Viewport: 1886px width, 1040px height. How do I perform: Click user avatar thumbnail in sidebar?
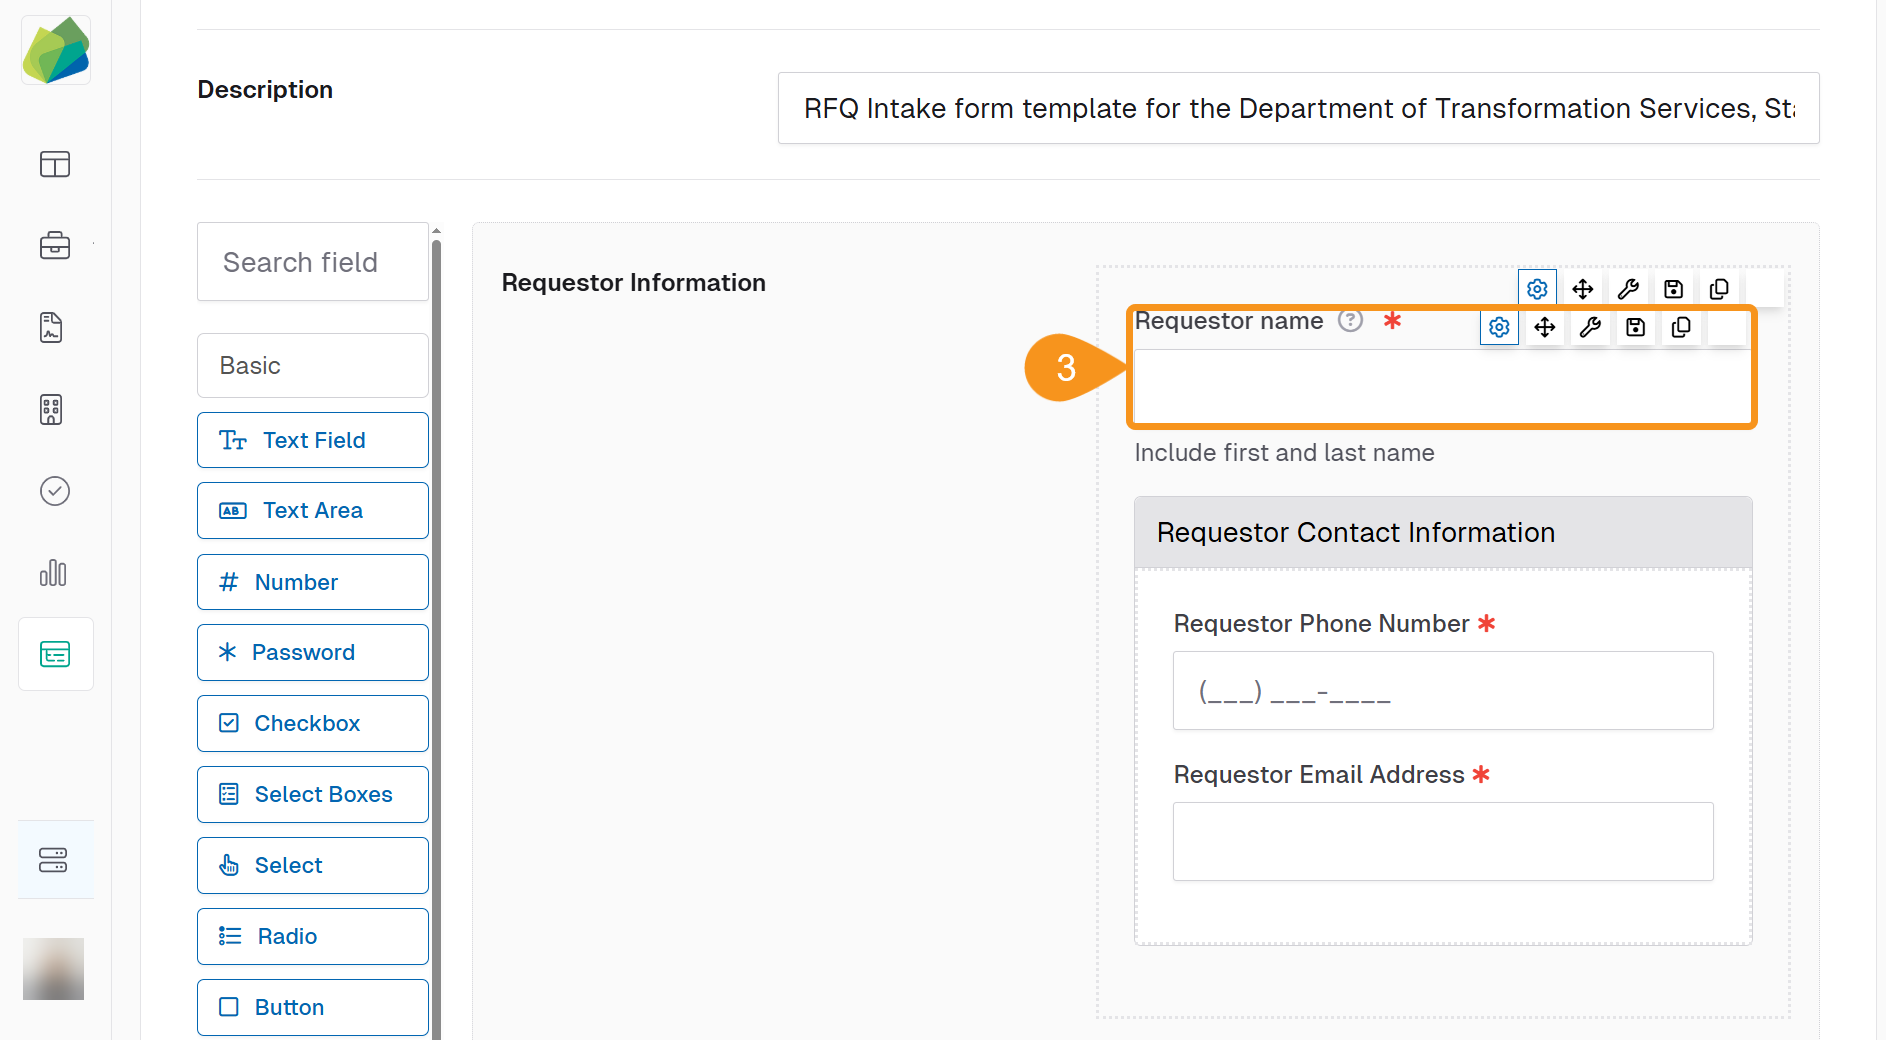tap(54, 968)
